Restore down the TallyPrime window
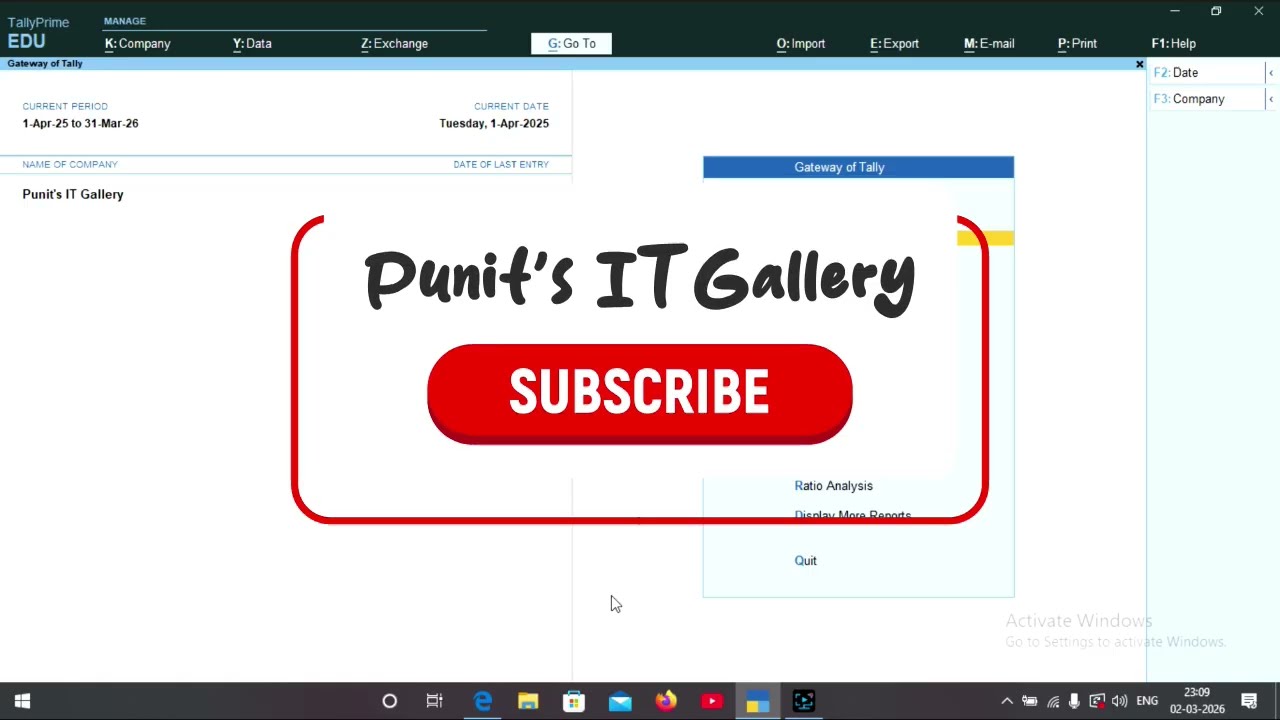 click(1216, 11)
